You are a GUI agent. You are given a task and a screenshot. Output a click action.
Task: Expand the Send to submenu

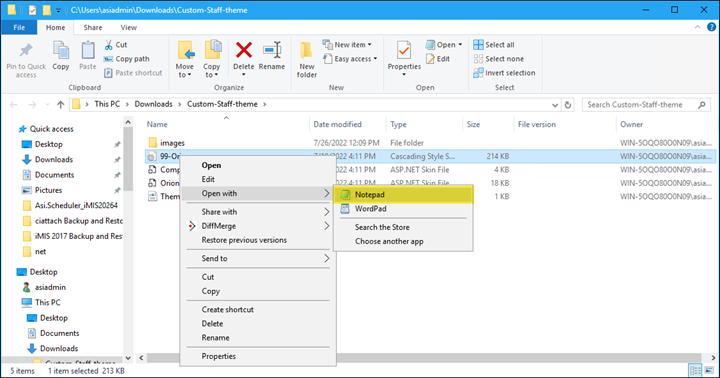(x=258, y=259)
